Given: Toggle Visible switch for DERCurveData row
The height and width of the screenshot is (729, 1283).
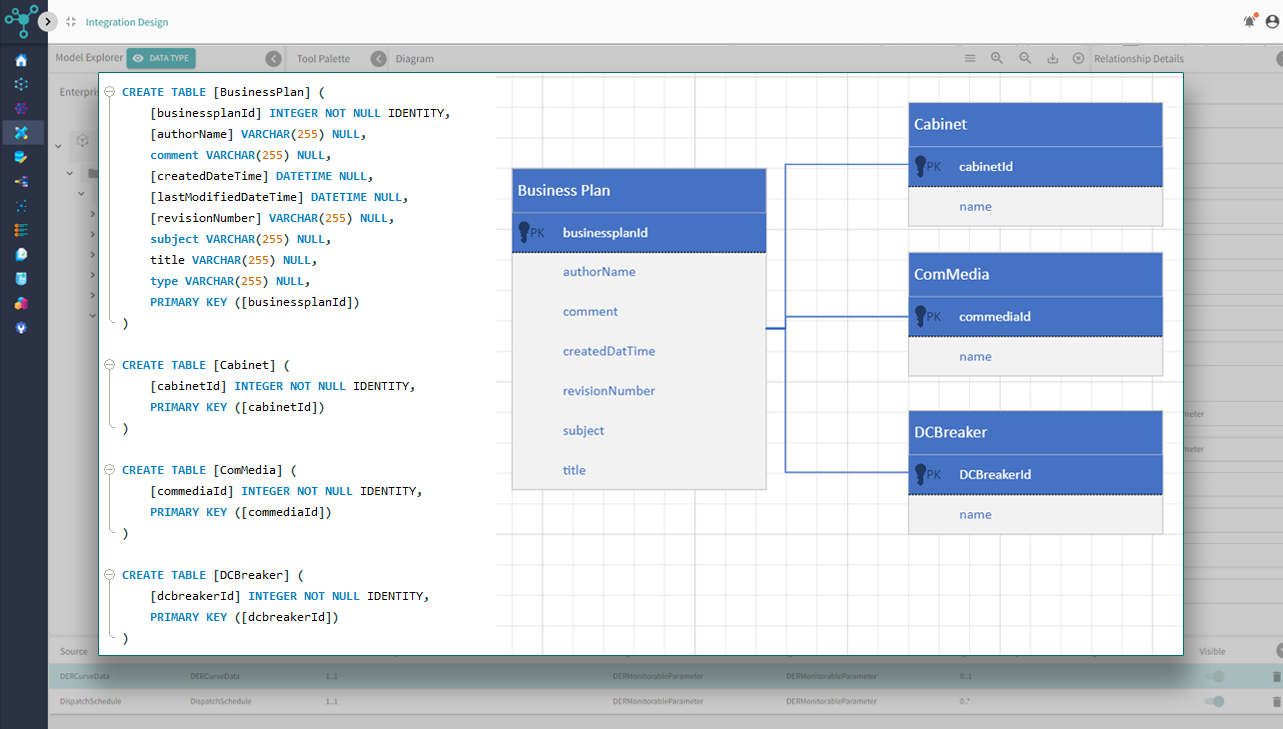Looking at the screenshot, I should [x=1214, y=677].
